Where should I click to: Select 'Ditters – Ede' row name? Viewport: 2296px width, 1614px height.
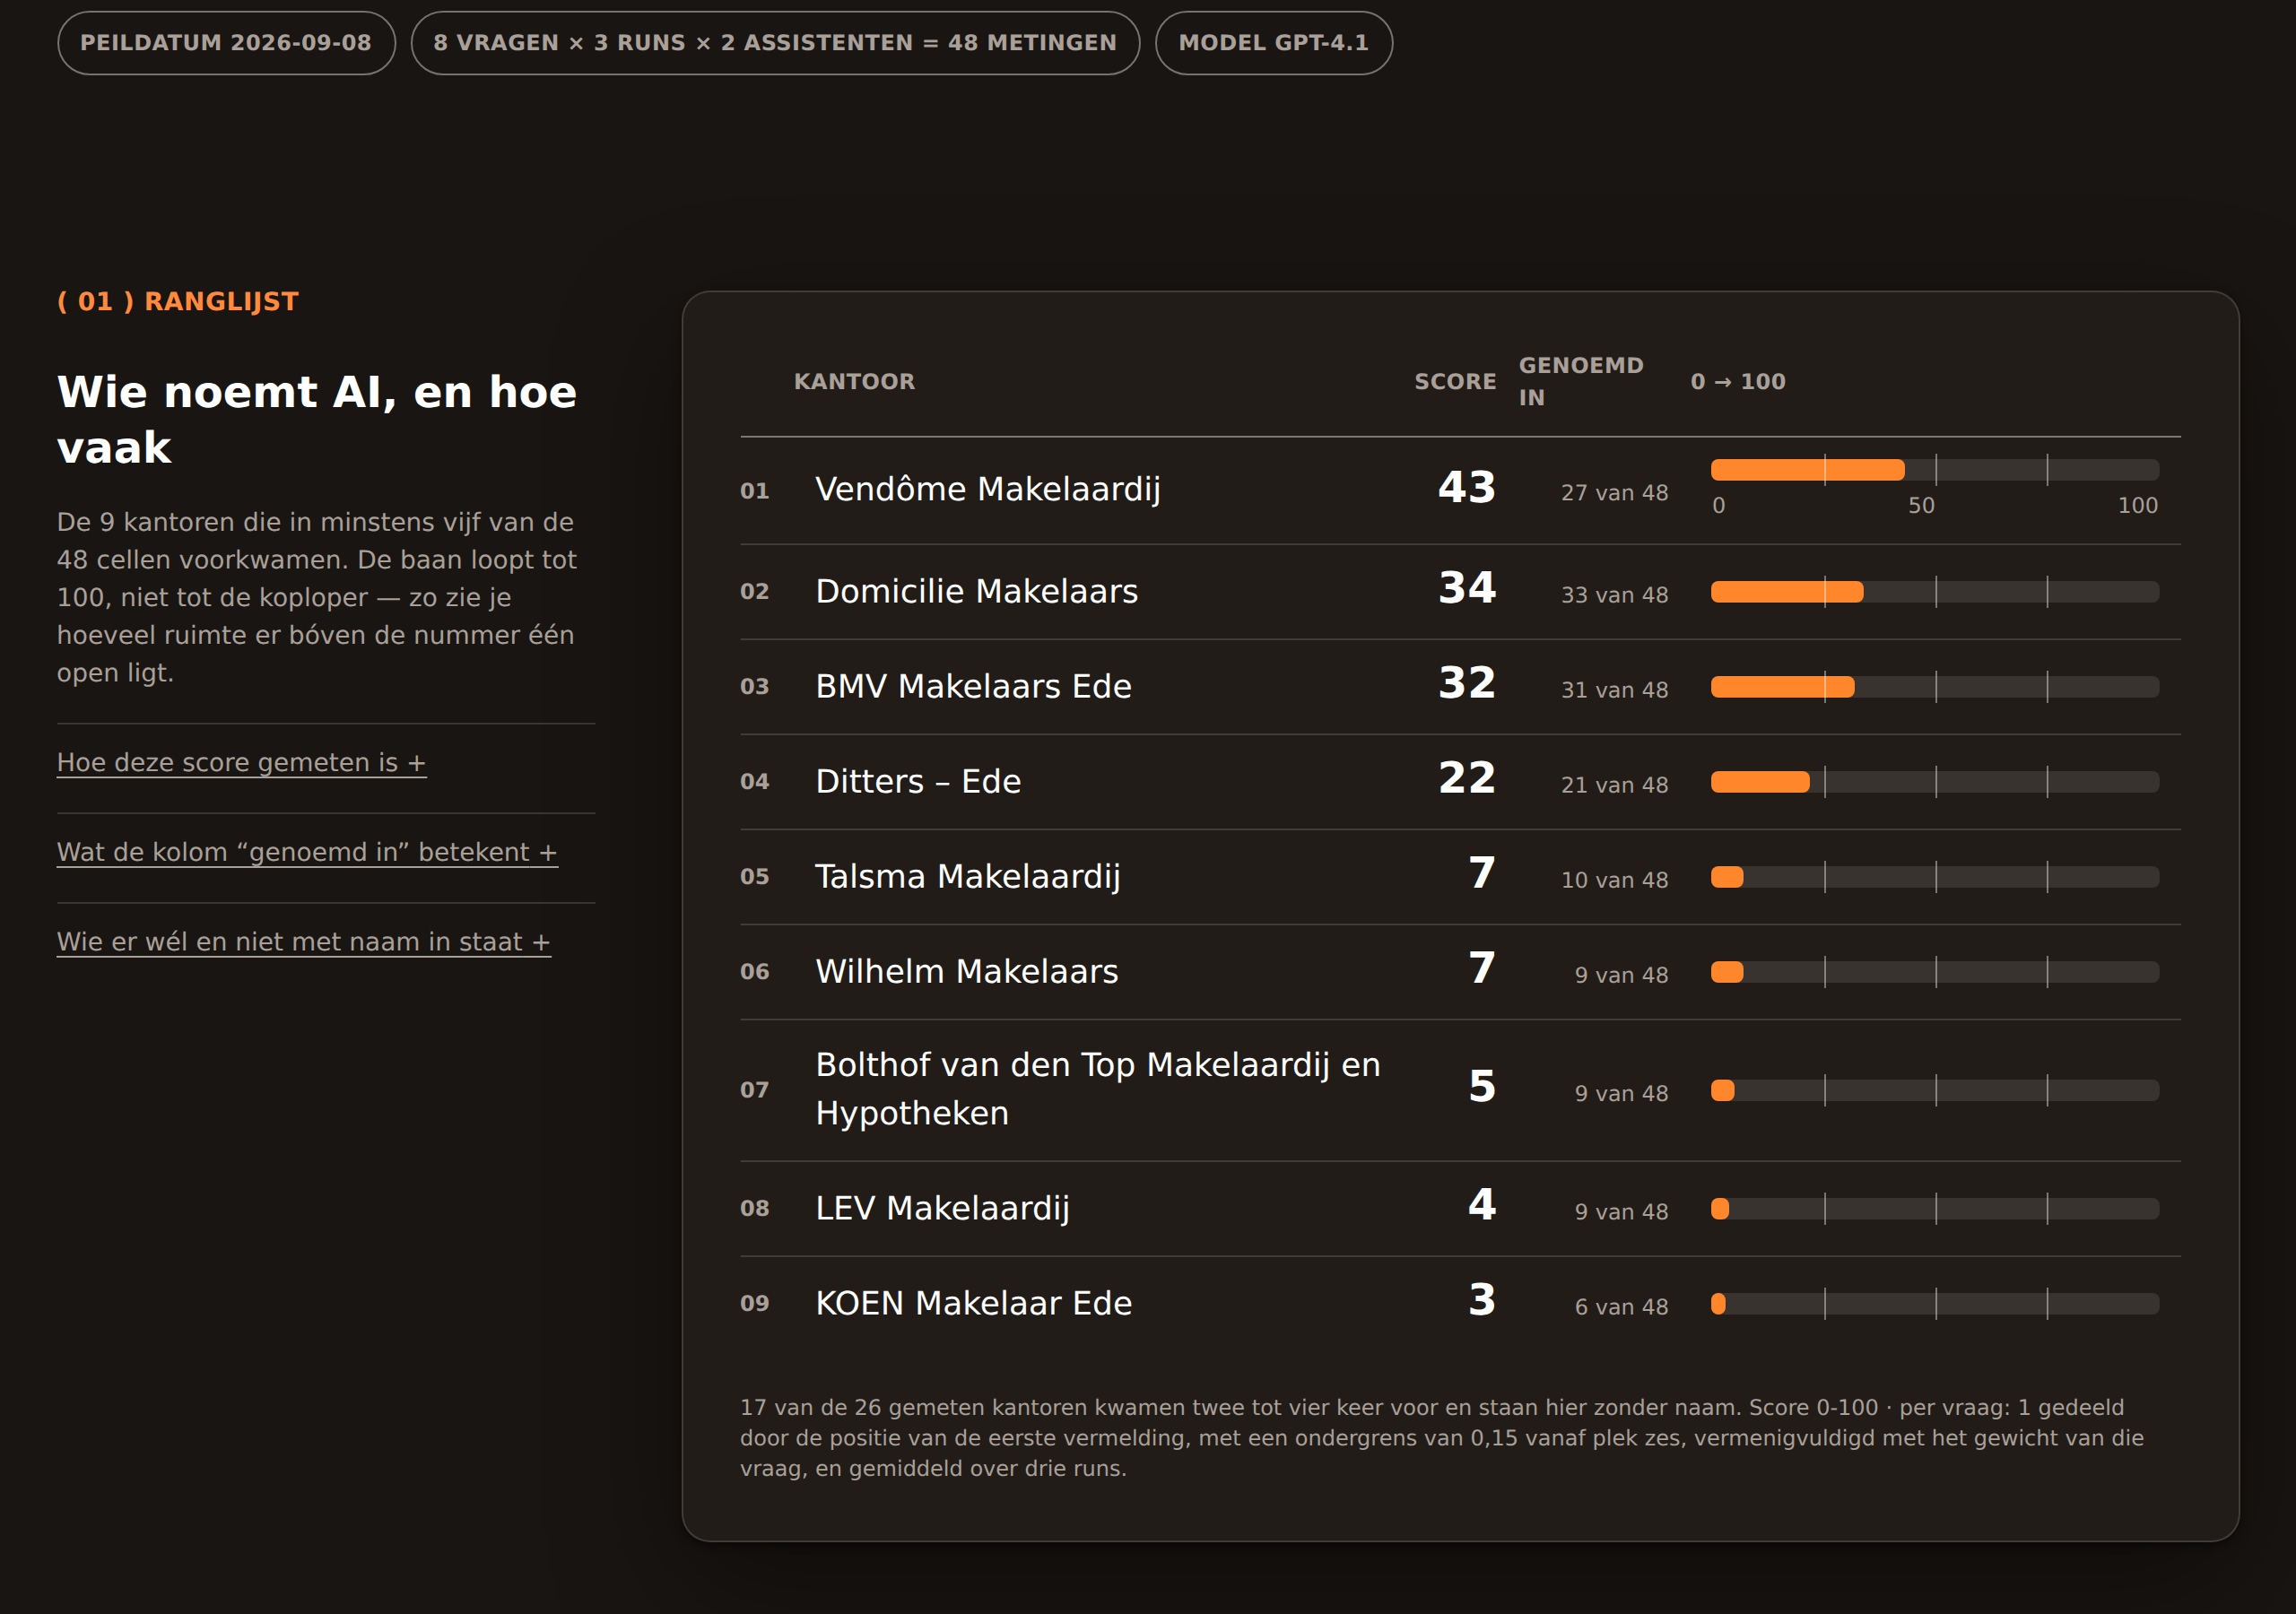point(918,781)
